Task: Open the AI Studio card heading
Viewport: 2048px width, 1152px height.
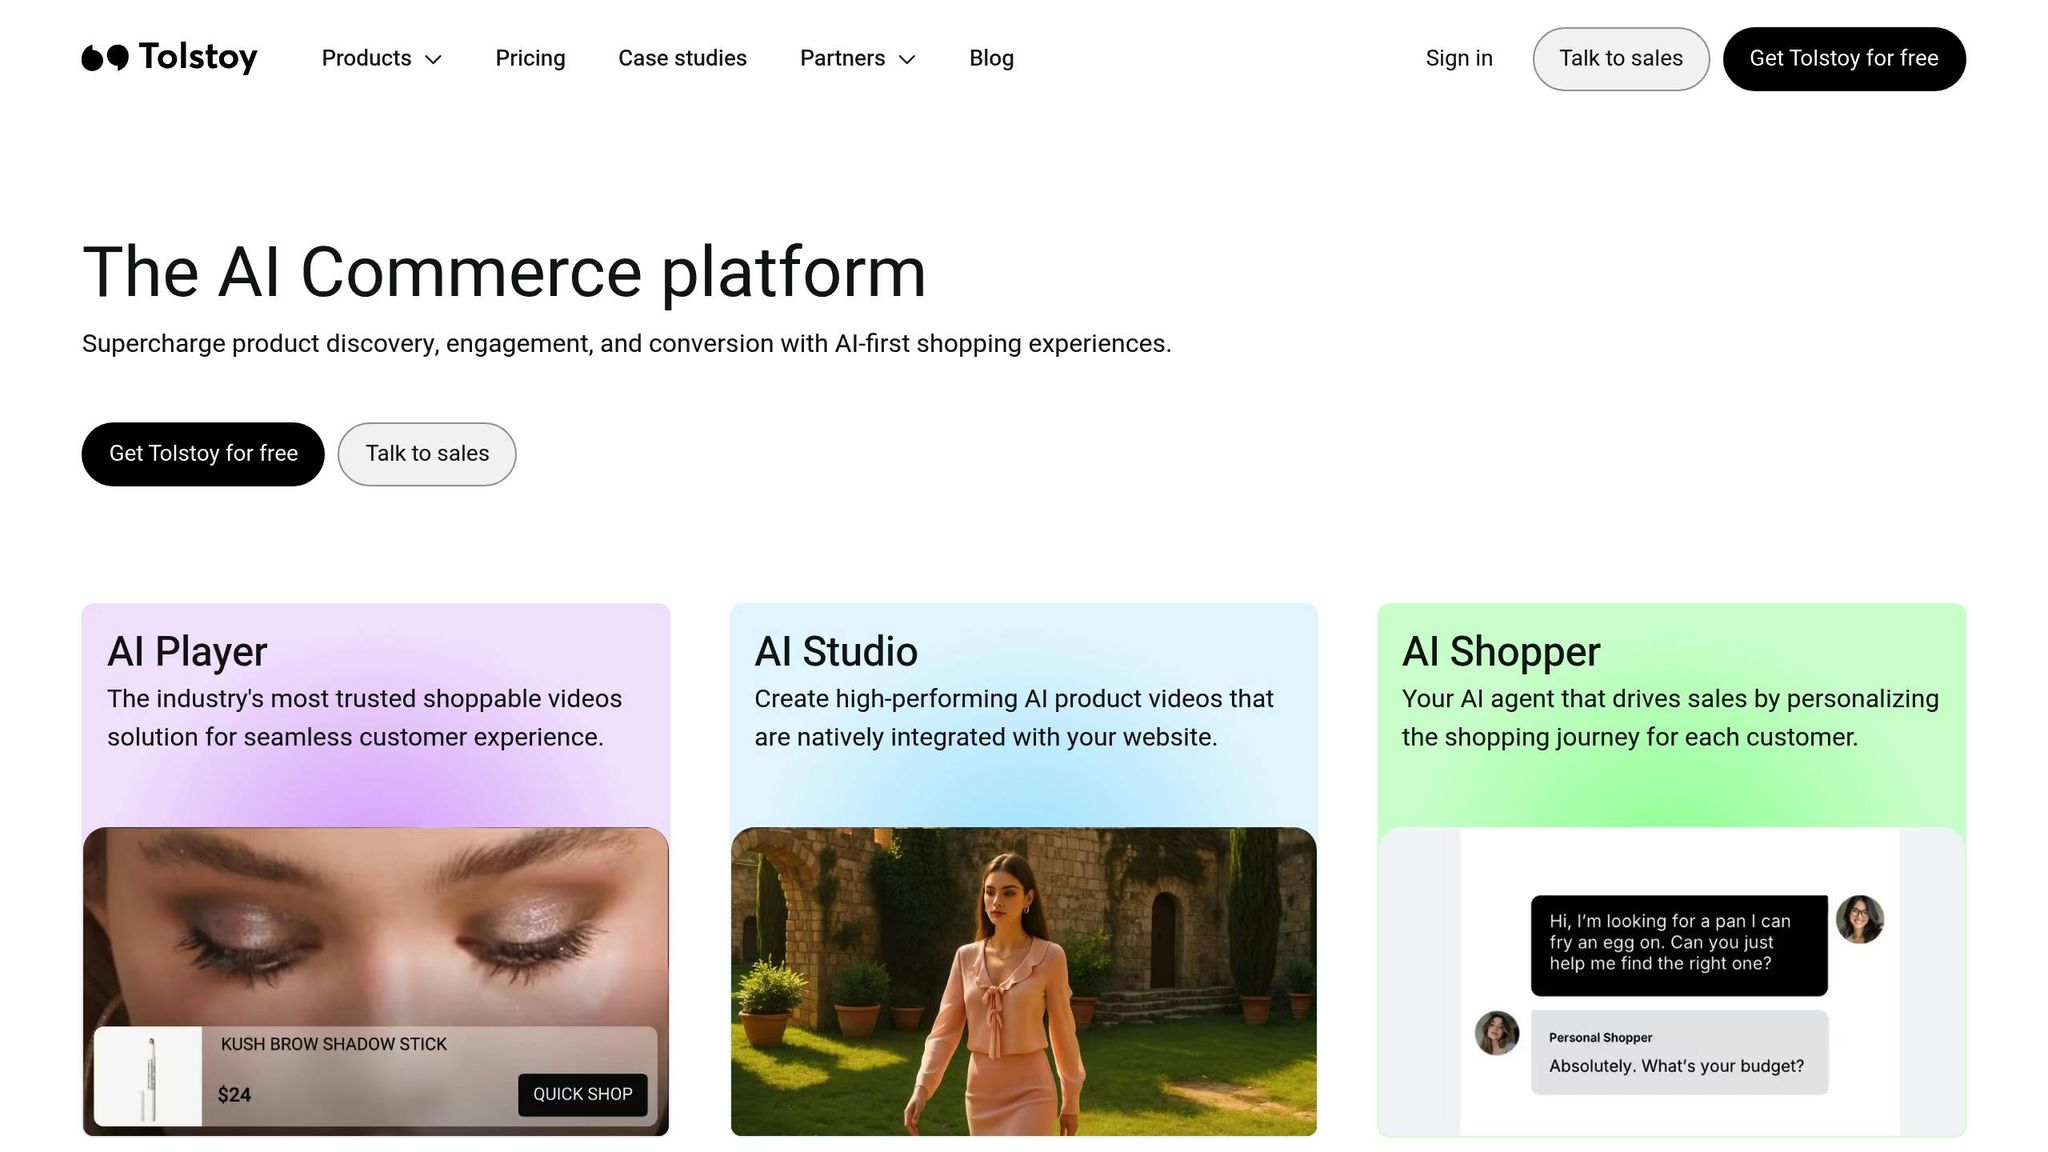Action: pos(836,652)
